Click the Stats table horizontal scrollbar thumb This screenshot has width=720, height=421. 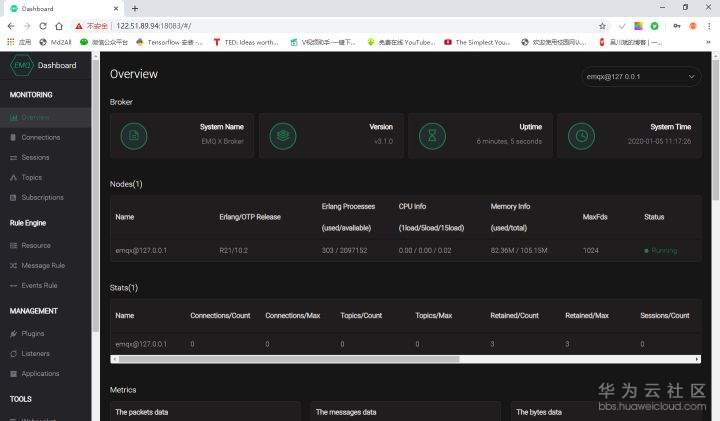[289, 359]
